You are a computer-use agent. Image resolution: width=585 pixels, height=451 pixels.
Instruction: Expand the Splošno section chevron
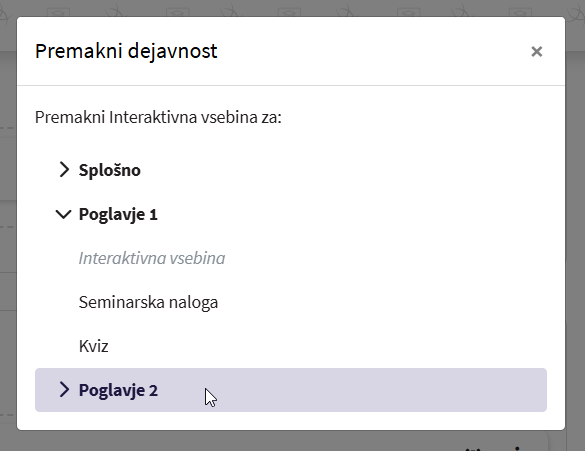pyautogui.click(x=64, y=170)
